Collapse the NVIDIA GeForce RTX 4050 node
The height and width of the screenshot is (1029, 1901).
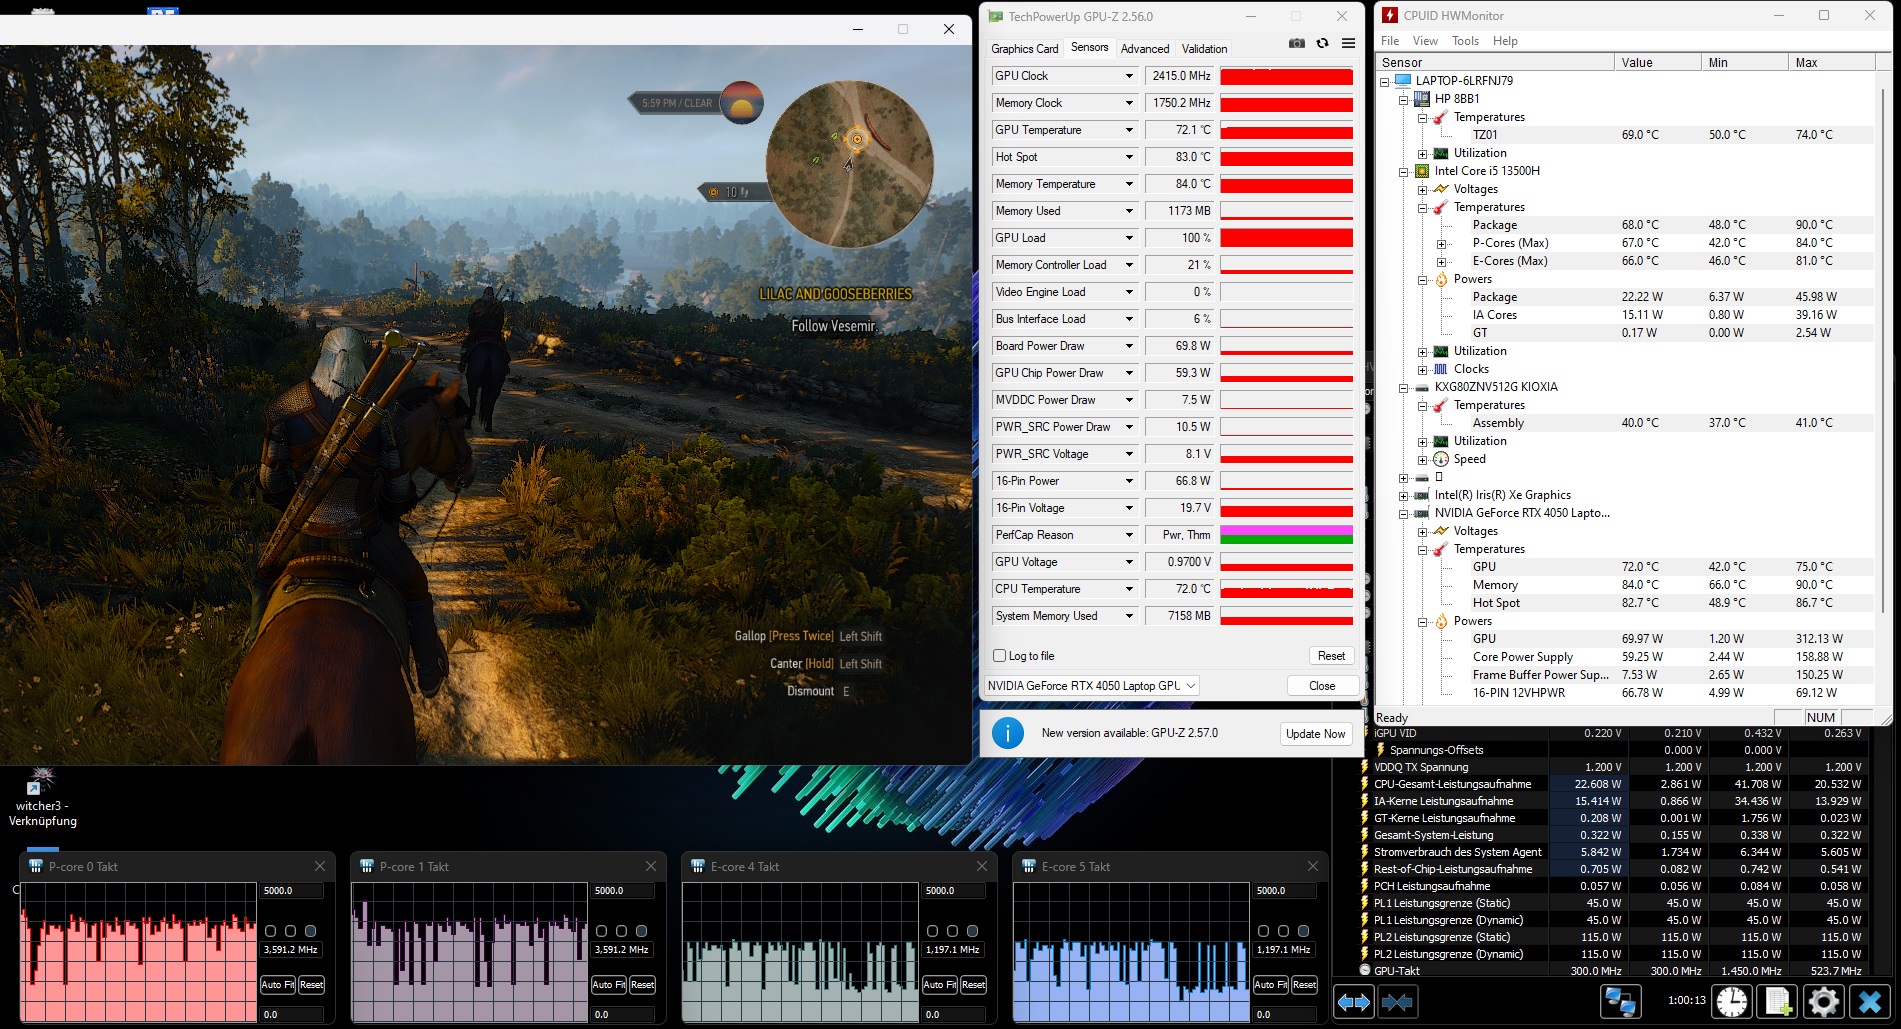(x=1404, y=514)
